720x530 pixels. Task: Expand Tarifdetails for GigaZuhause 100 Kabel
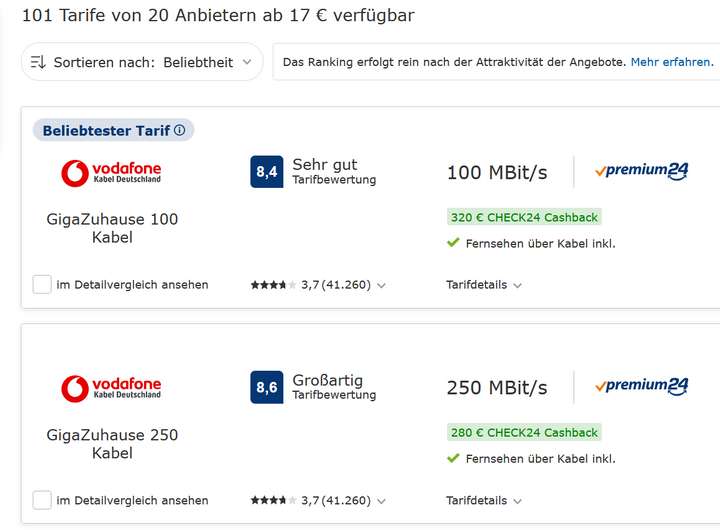tap(484, 285)
